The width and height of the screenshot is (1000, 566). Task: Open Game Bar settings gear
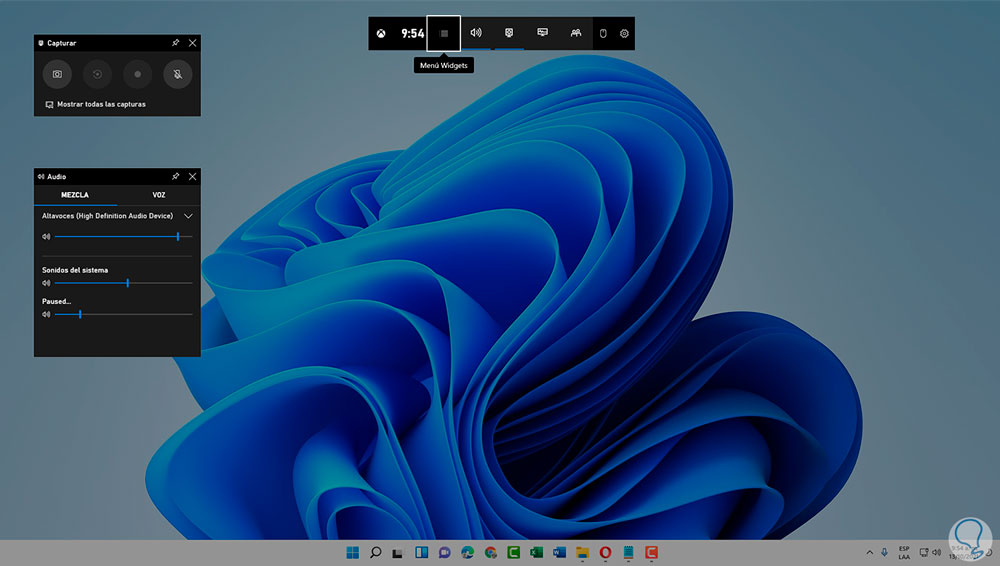tap(624, 33)
